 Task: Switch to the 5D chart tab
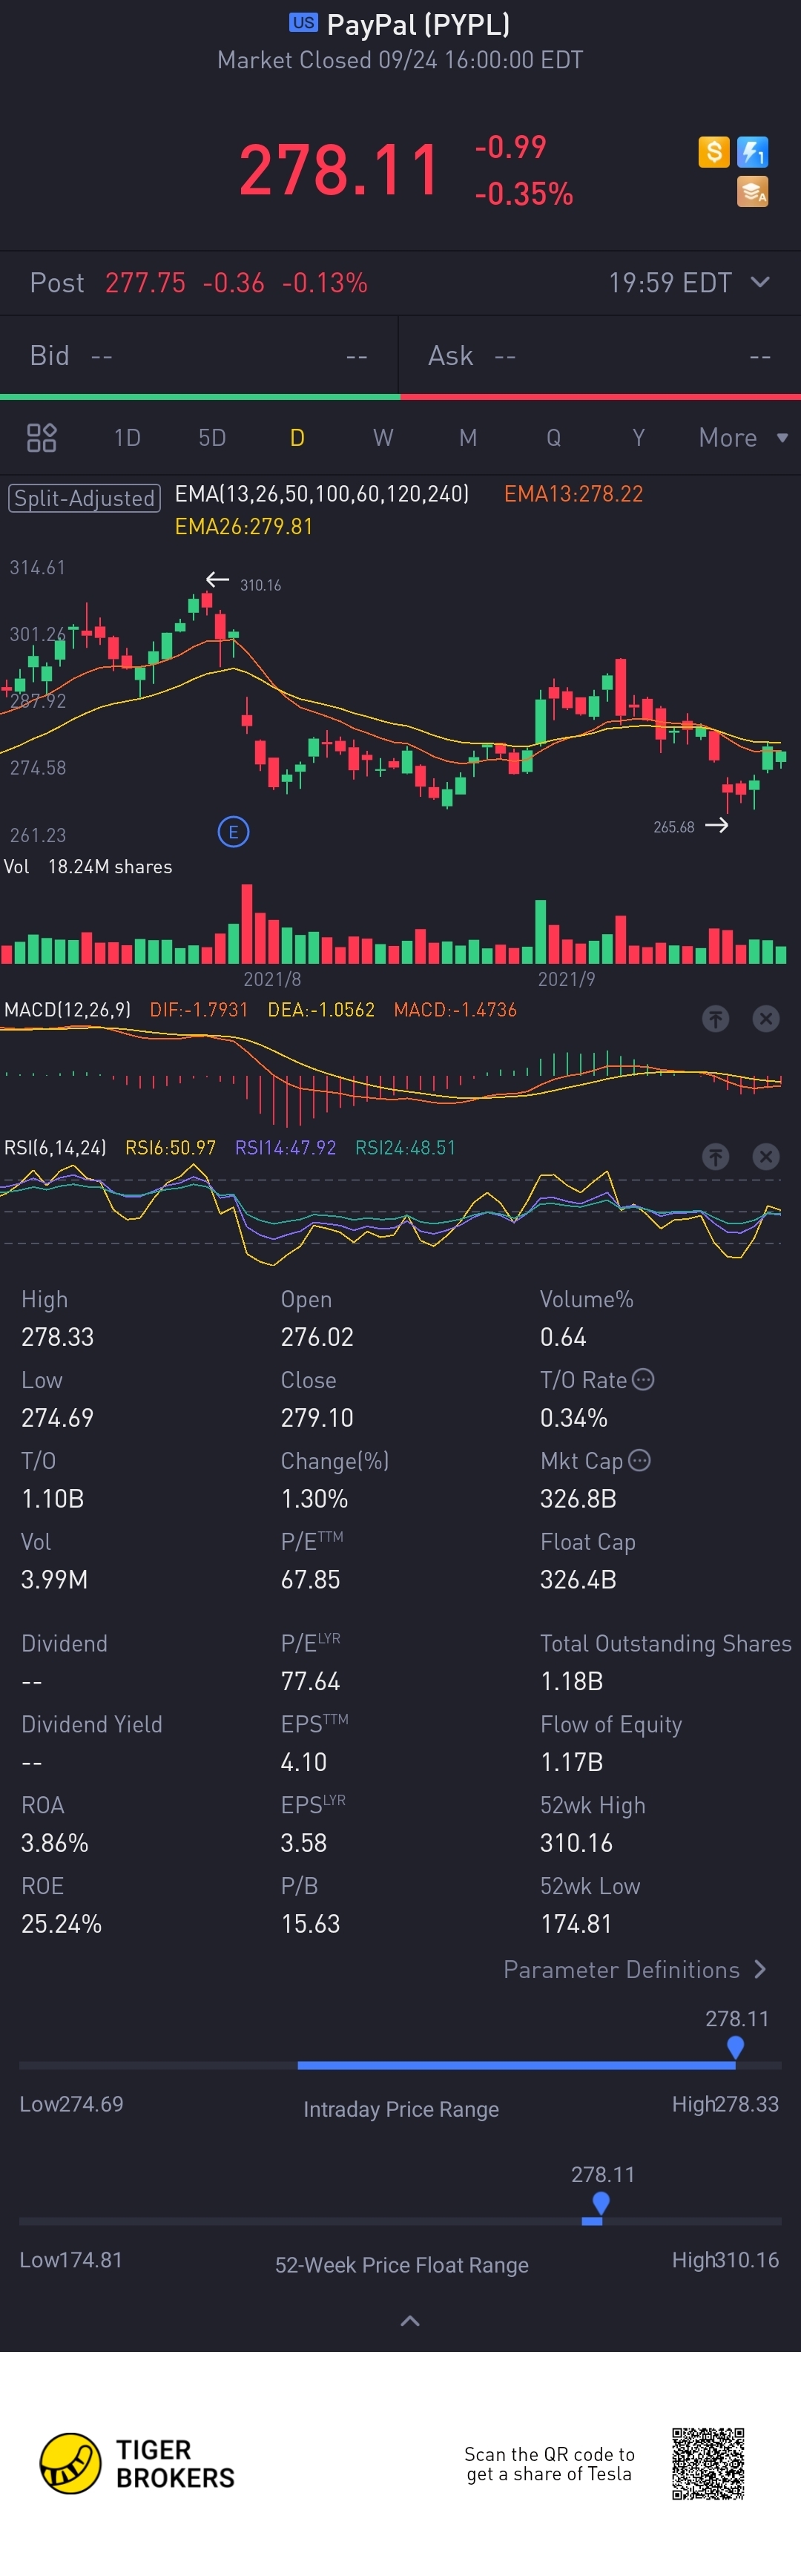(x=212, y=437)
